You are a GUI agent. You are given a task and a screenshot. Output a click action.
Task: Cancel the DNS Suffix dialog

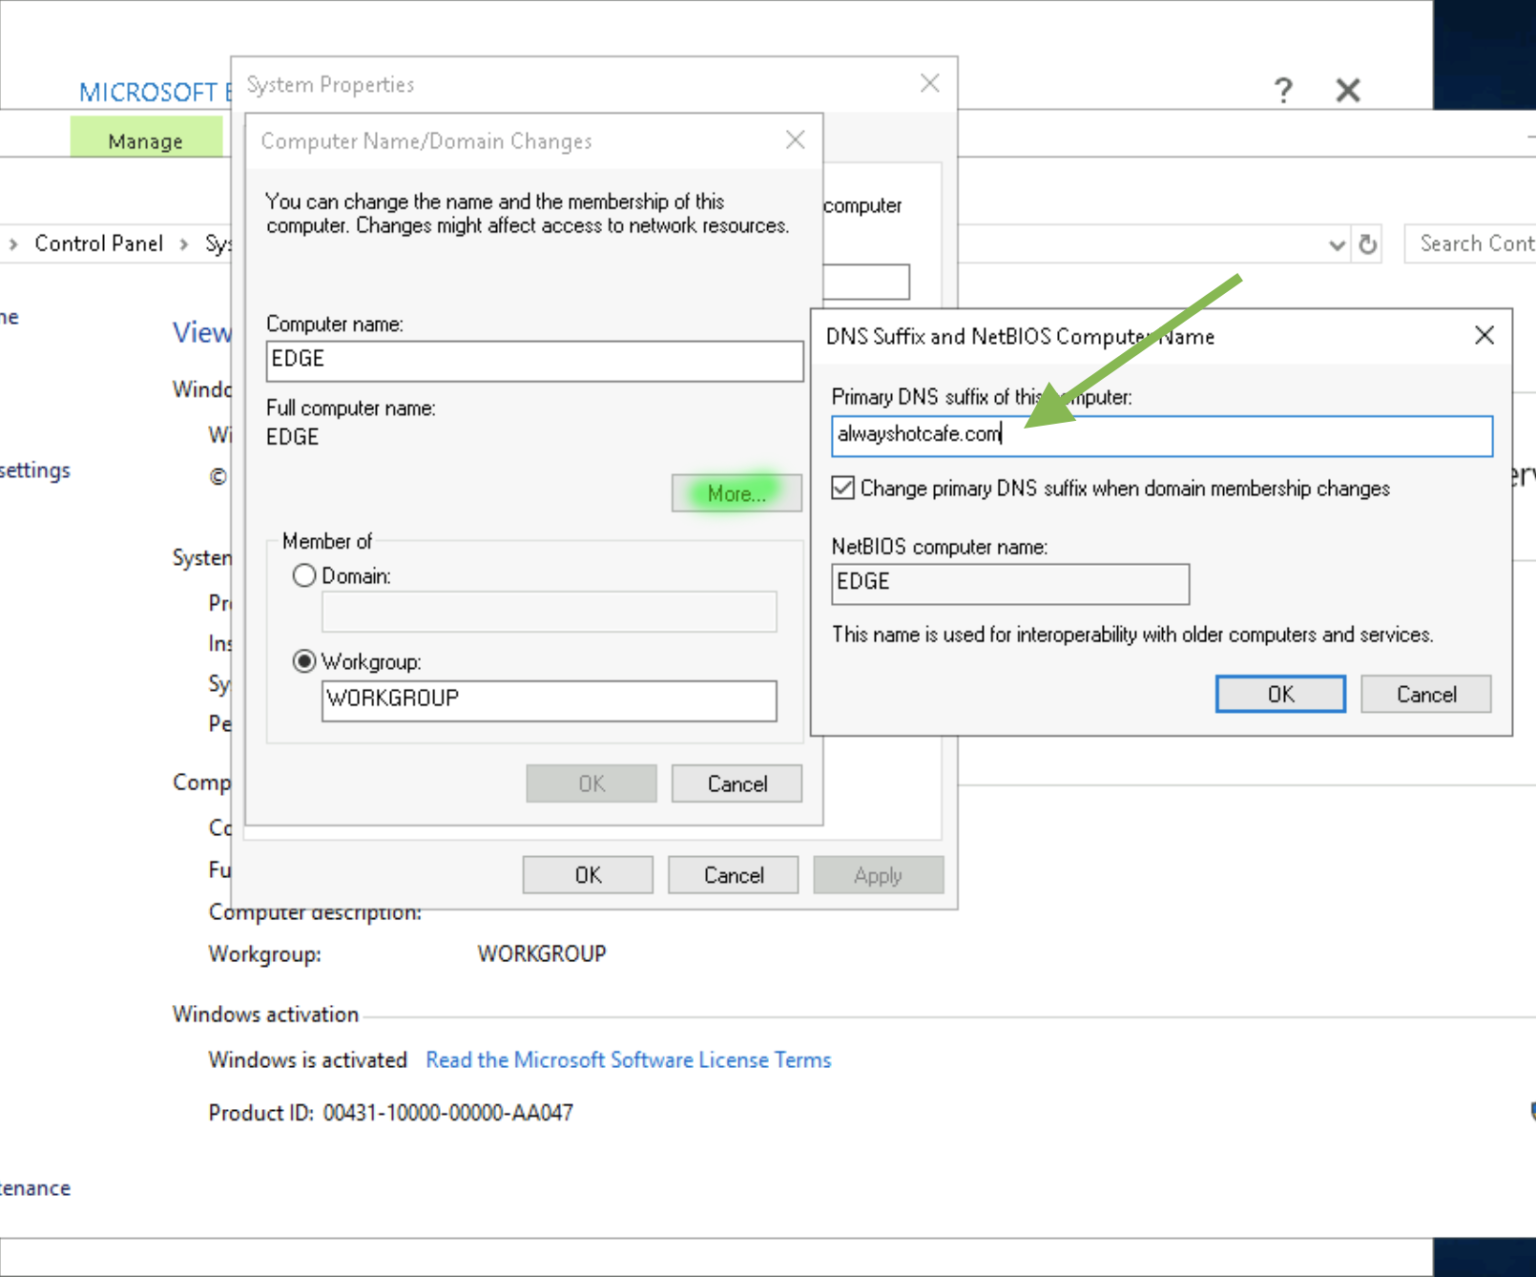point(1426,694)
